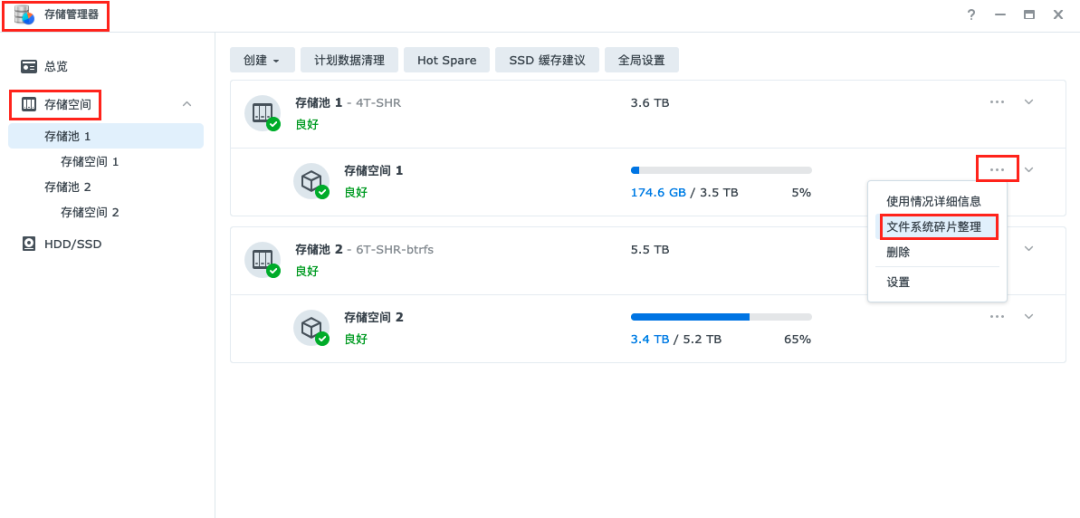Open the help question mark icon
The image size is (1080, 518).
971,15
